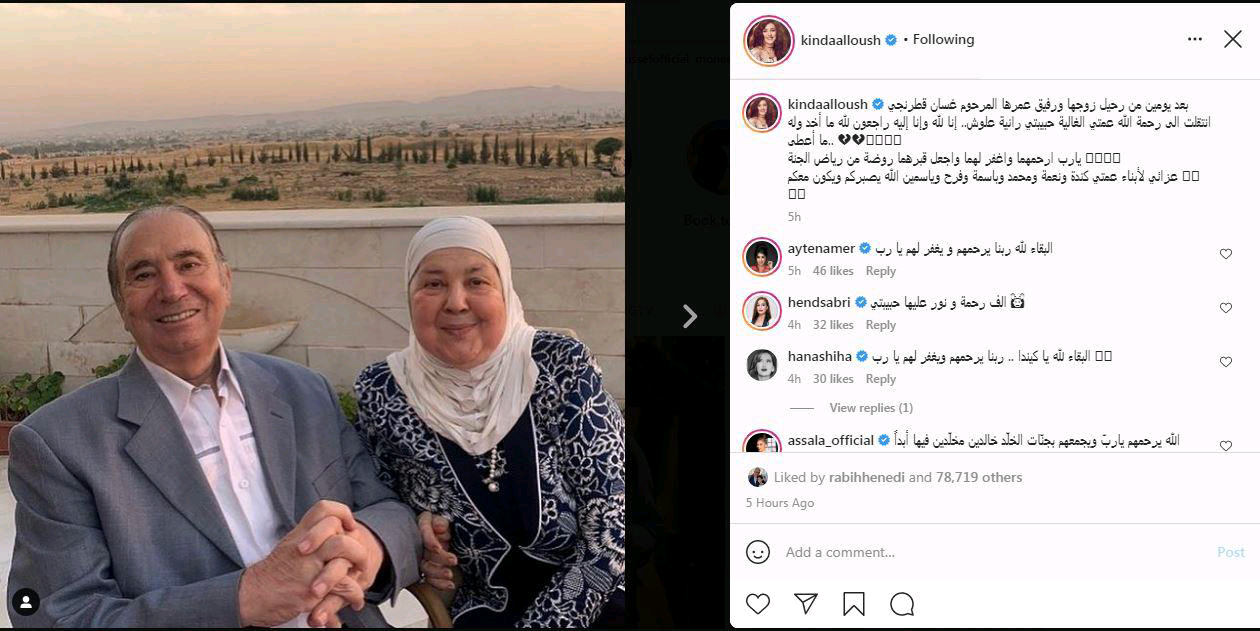Toggle the Following status for kindaalloush
This screenshot has height=631, width=1260.
pyautogui.click(x=943, y=39)
